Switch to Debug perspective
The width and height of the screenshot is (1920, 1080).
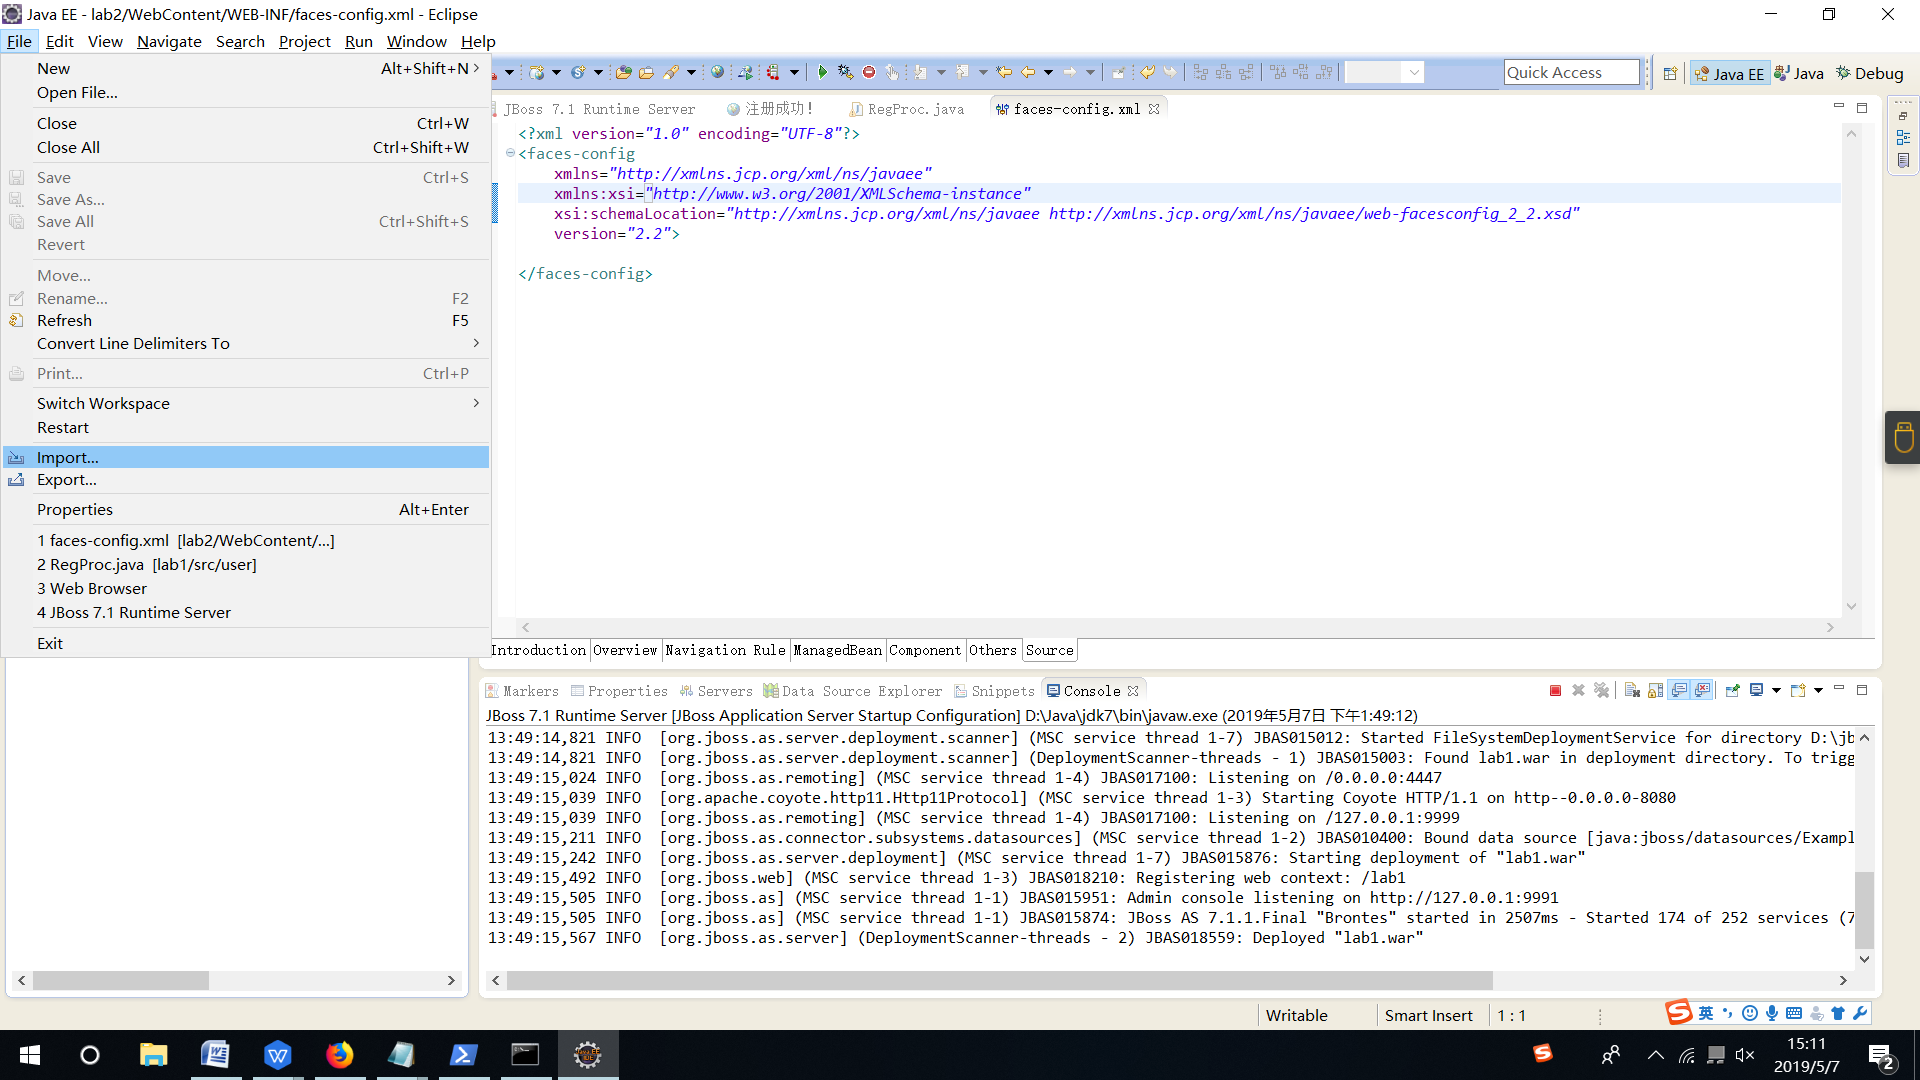click(1869, 73)
